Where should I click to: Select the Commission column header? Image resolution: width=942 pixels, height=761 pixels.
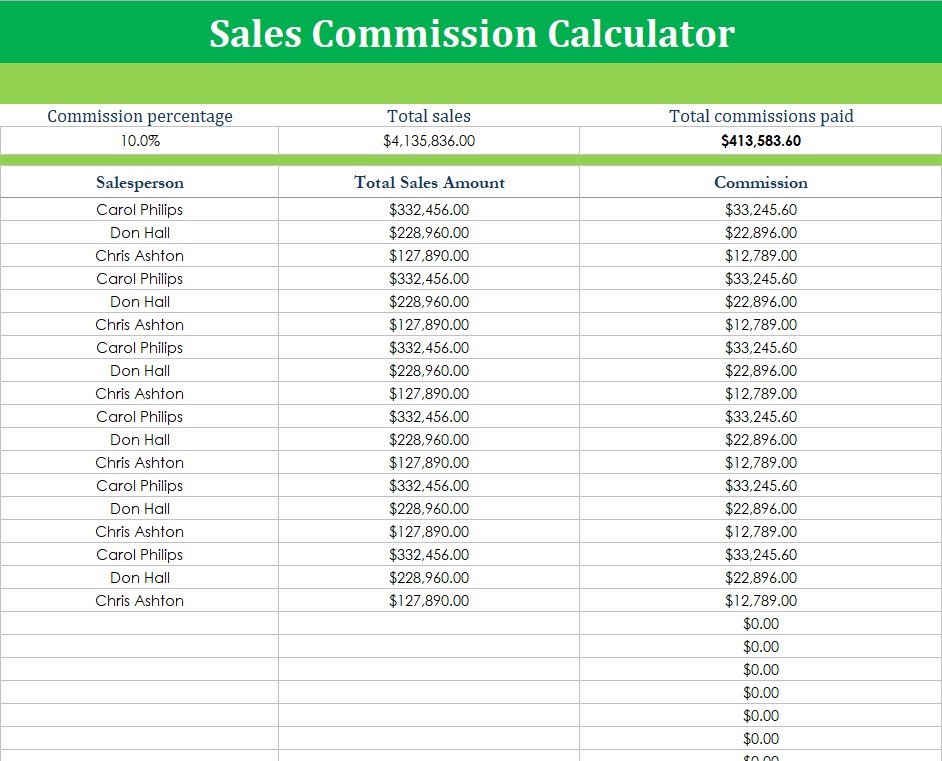pos(761,182)
